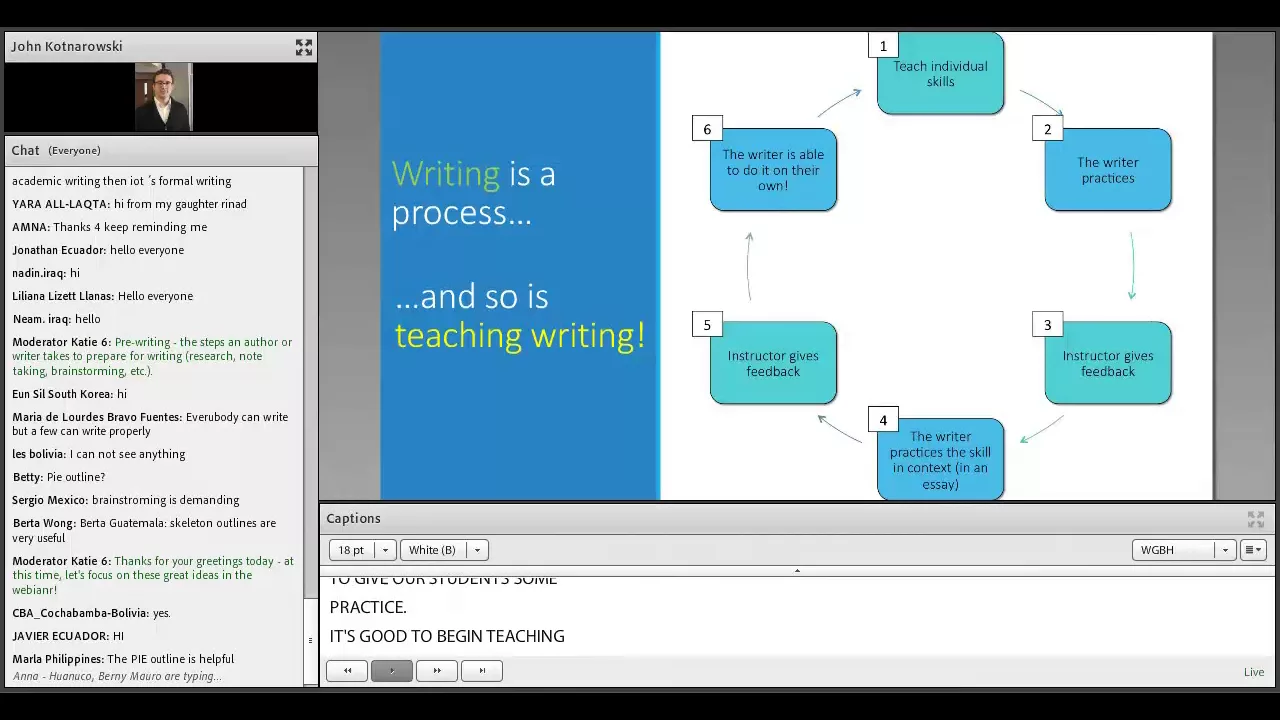Viewport: 1280px width, 720px height.
Task: Click the 'PRACTICE.' caption line
Action: (368, 607)
